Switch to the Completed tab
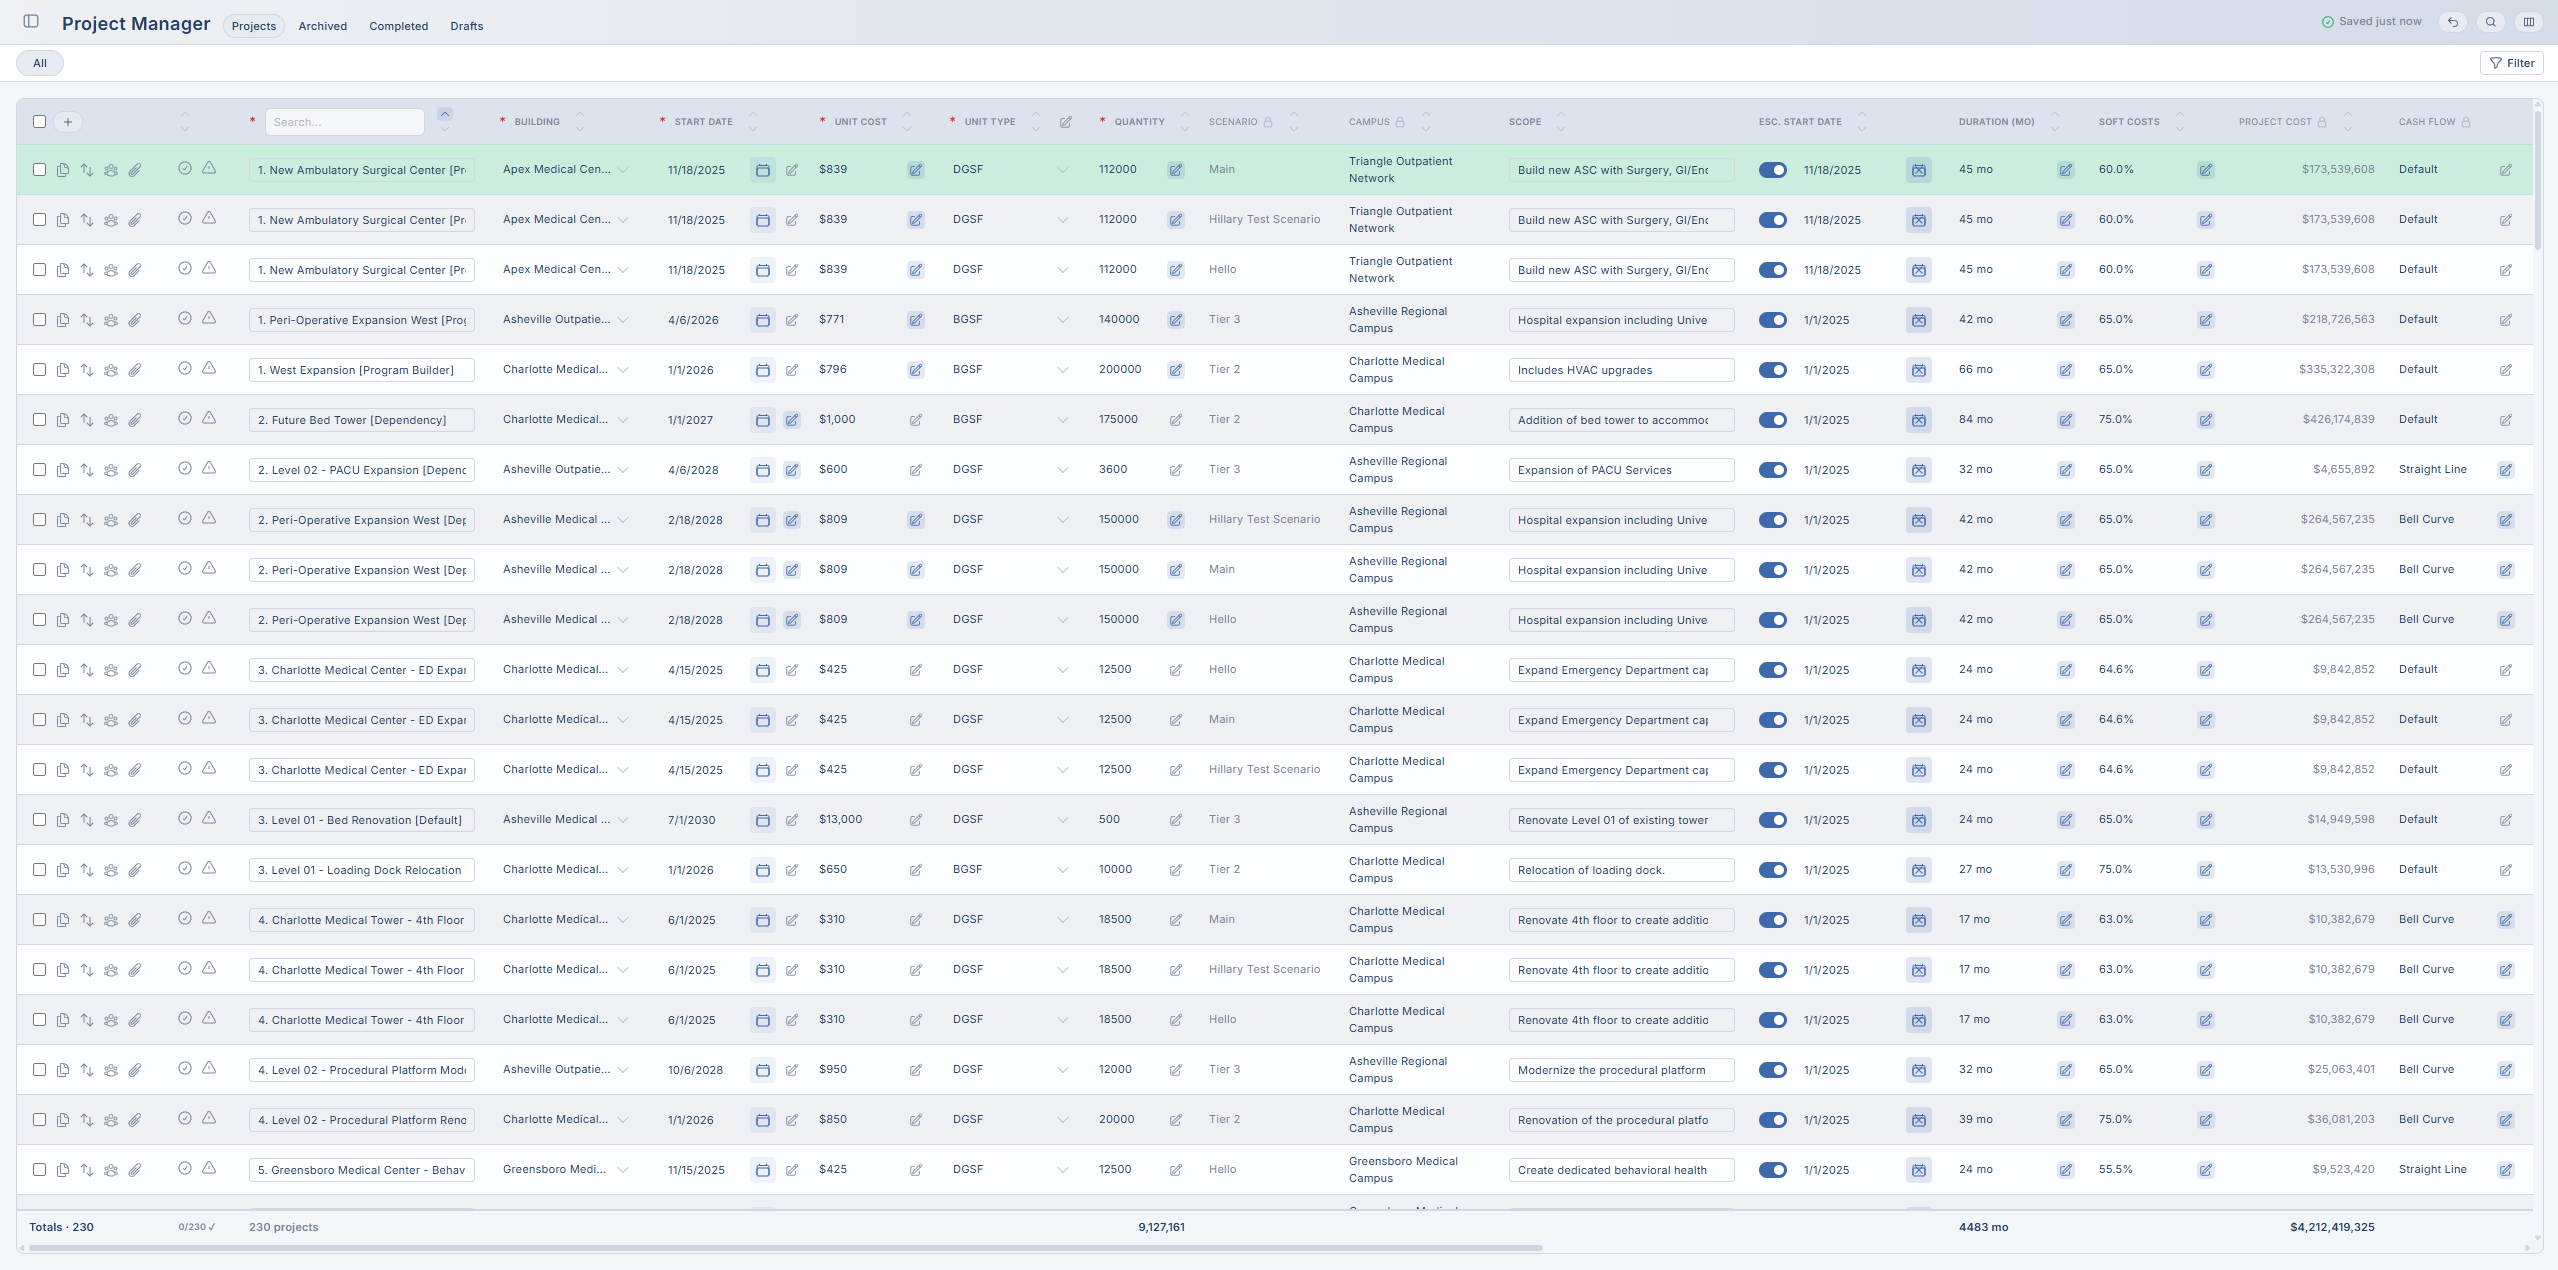 pos(398,26)
